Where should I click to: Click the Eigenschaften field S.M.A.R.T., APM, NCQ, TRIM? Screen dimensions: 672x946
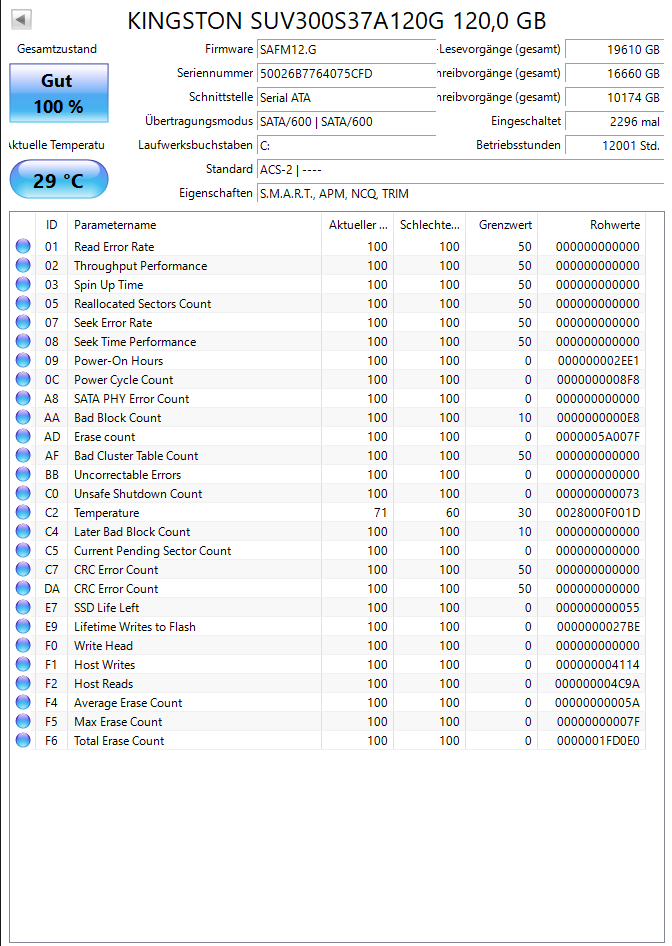461,194
